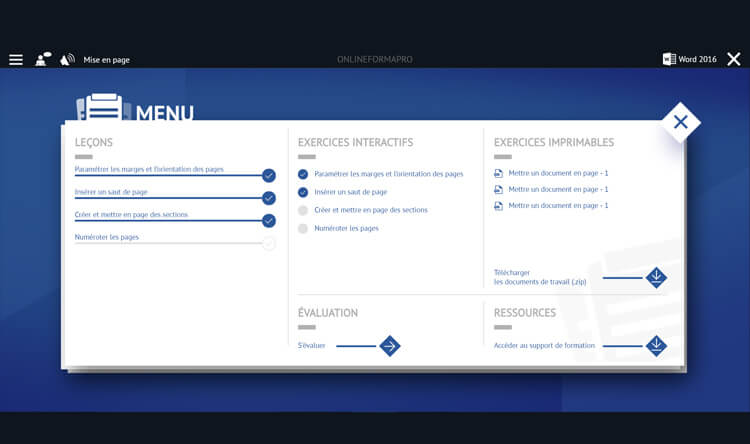Click download diamond for documents de travail zip

[656, 278]
